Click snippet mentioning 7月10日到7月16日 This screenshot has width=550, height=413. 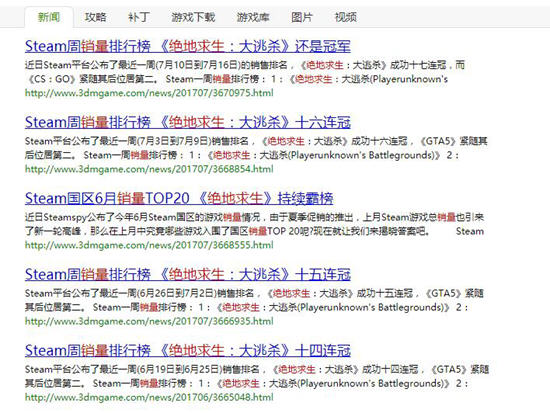tap(245, 65)
